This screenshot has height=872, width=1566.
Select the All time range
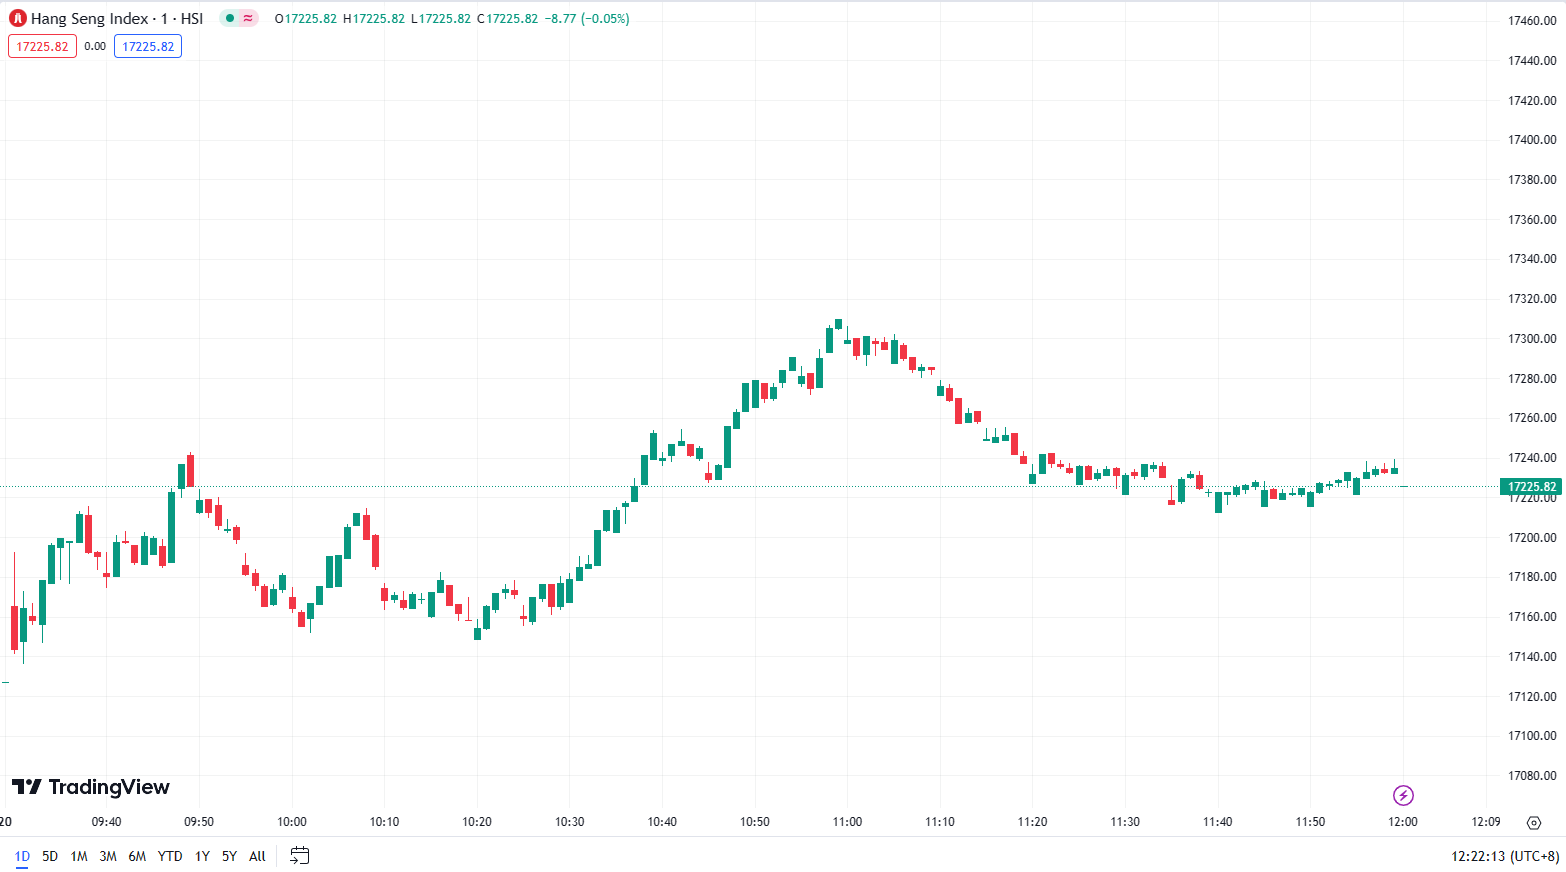pyautogui.click(x=257, y=856)
